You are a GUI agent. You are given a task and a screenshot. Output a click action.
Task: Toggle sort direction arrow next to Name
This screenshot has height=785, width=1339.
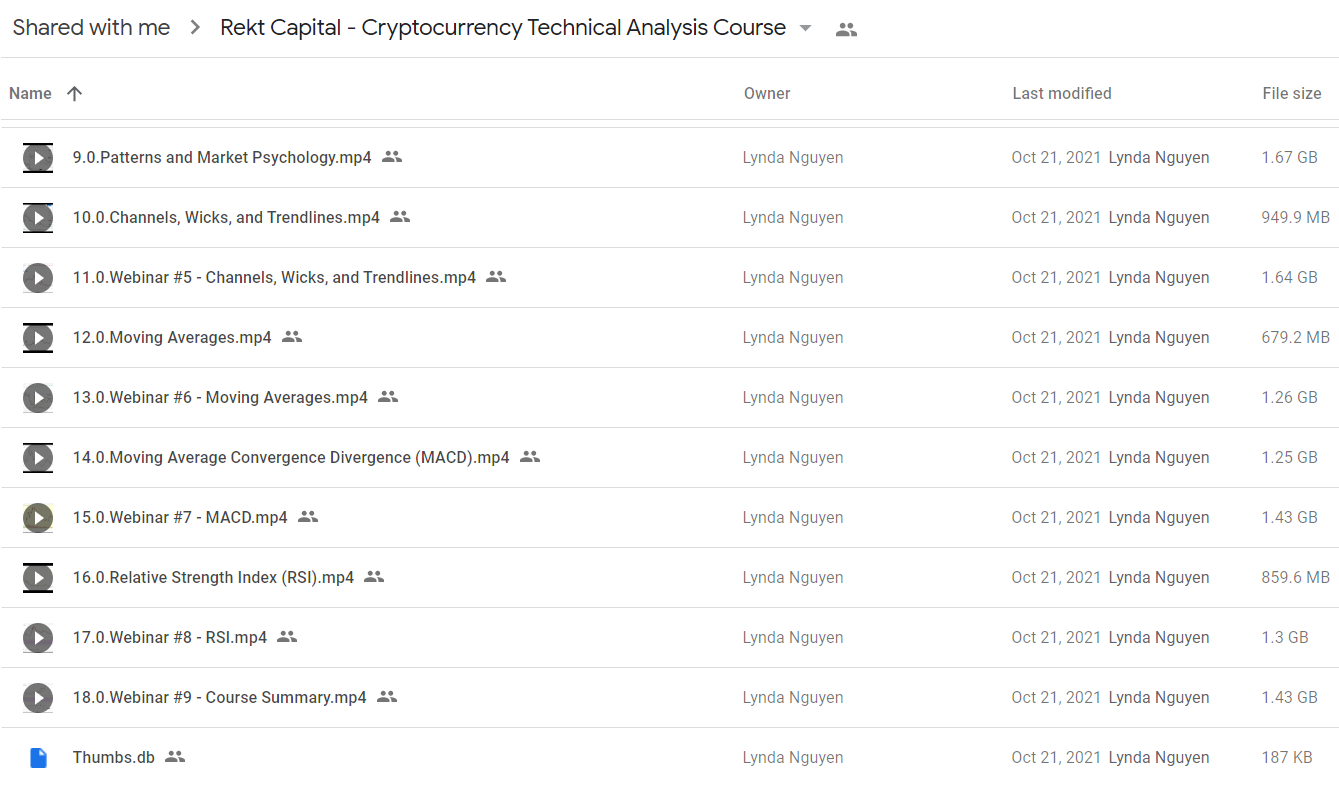(x=74, y=93)
